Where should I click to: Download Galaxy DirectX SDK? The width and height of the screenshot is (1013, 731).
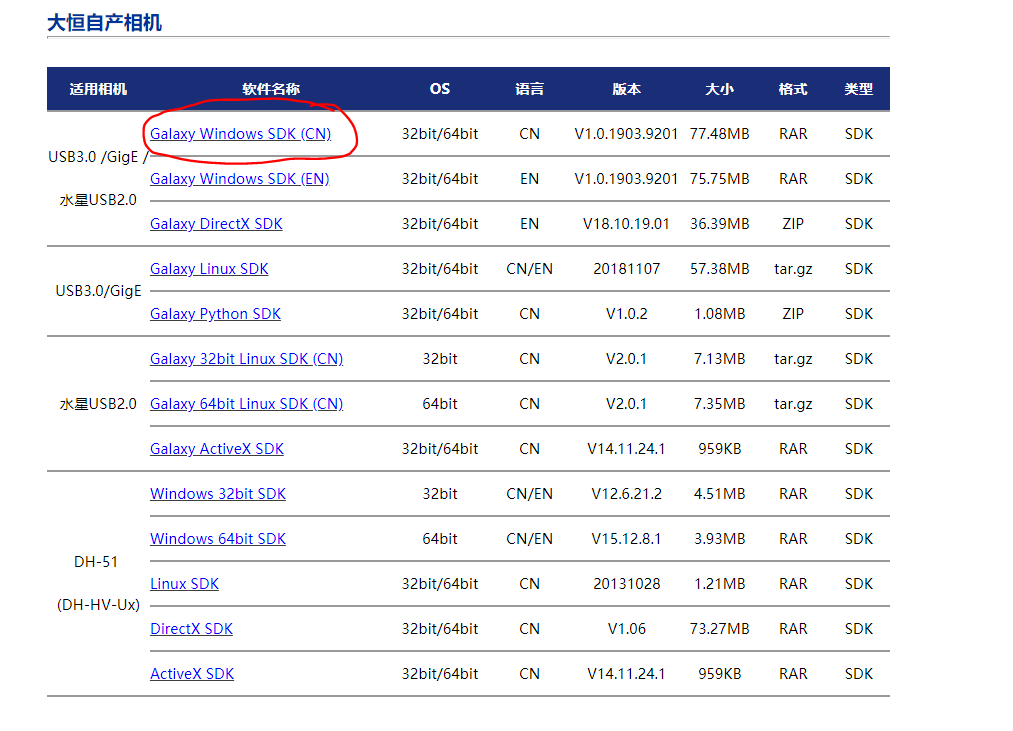pos(216,224)
